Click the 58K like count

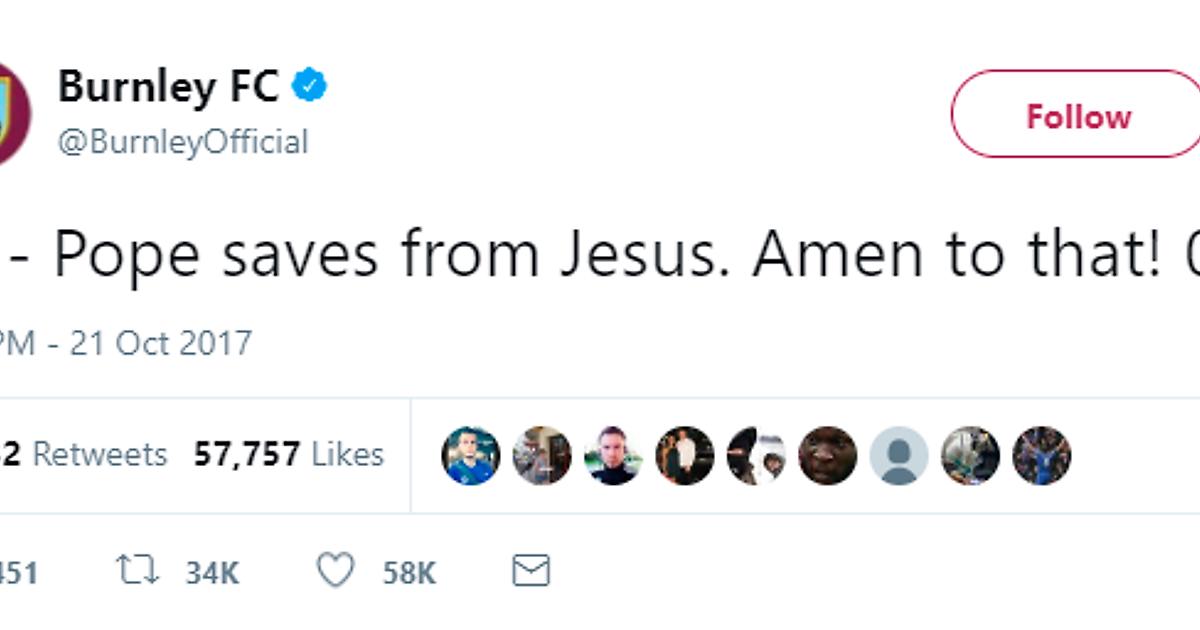pyautogui.click(x=409, y=573)
